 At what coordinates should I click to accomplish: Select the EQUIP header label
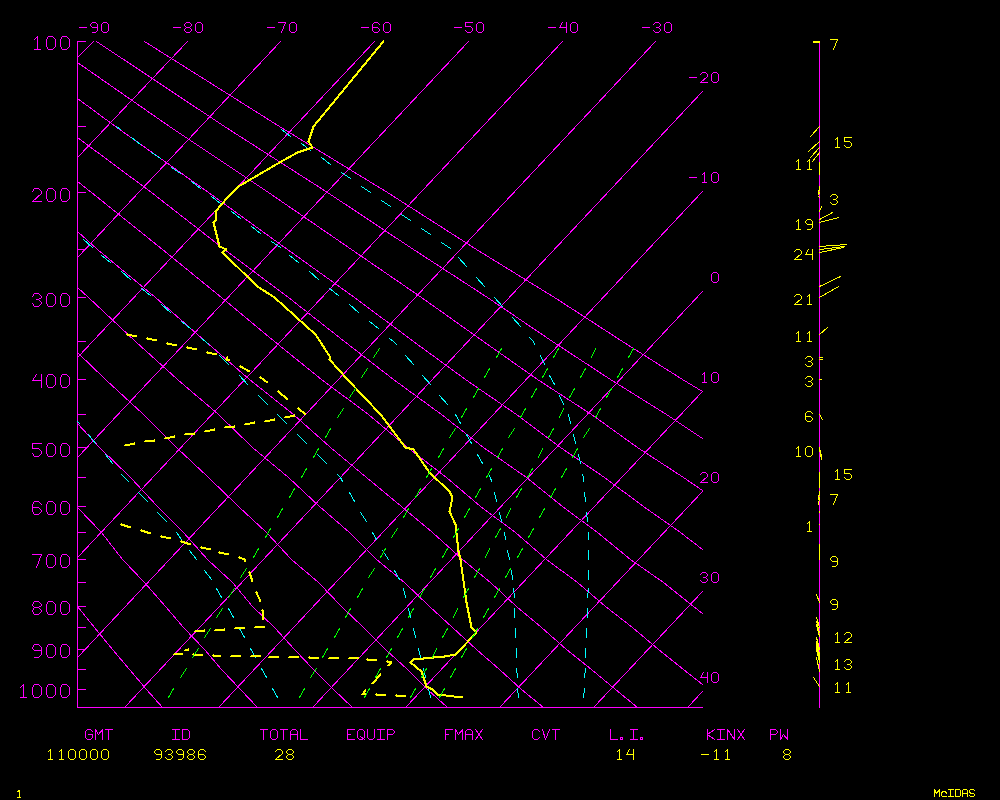click(x=370, y=735)
